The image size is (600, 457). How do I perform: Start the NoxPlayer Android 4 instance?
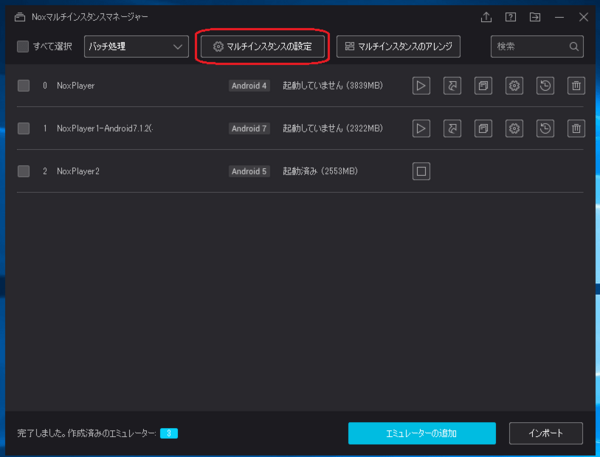pos(421,86)
